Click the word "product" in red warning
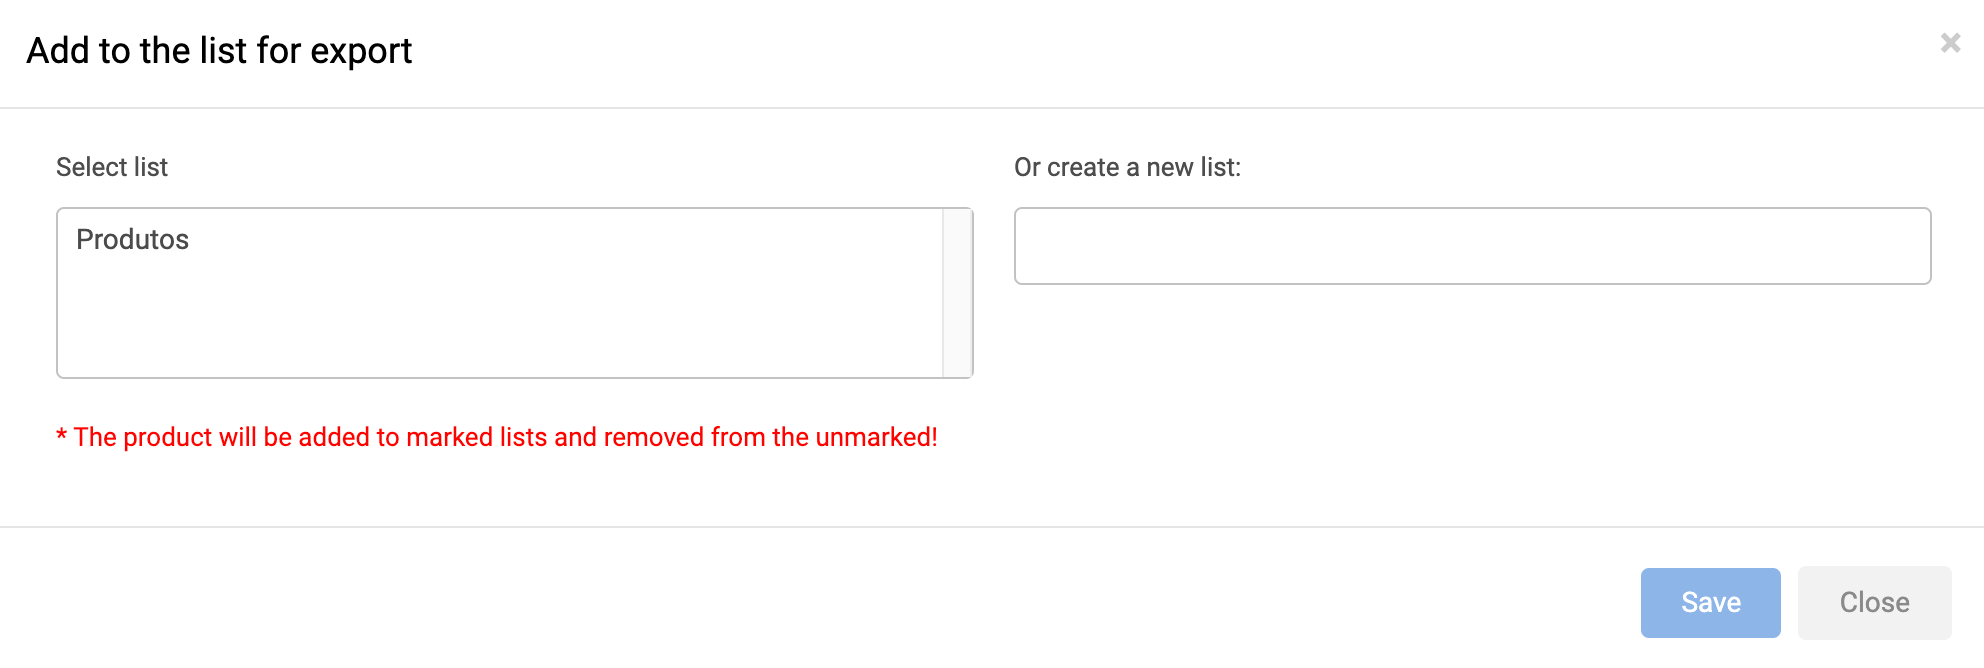Screen dimensions: 1984x668 (167, 437)
